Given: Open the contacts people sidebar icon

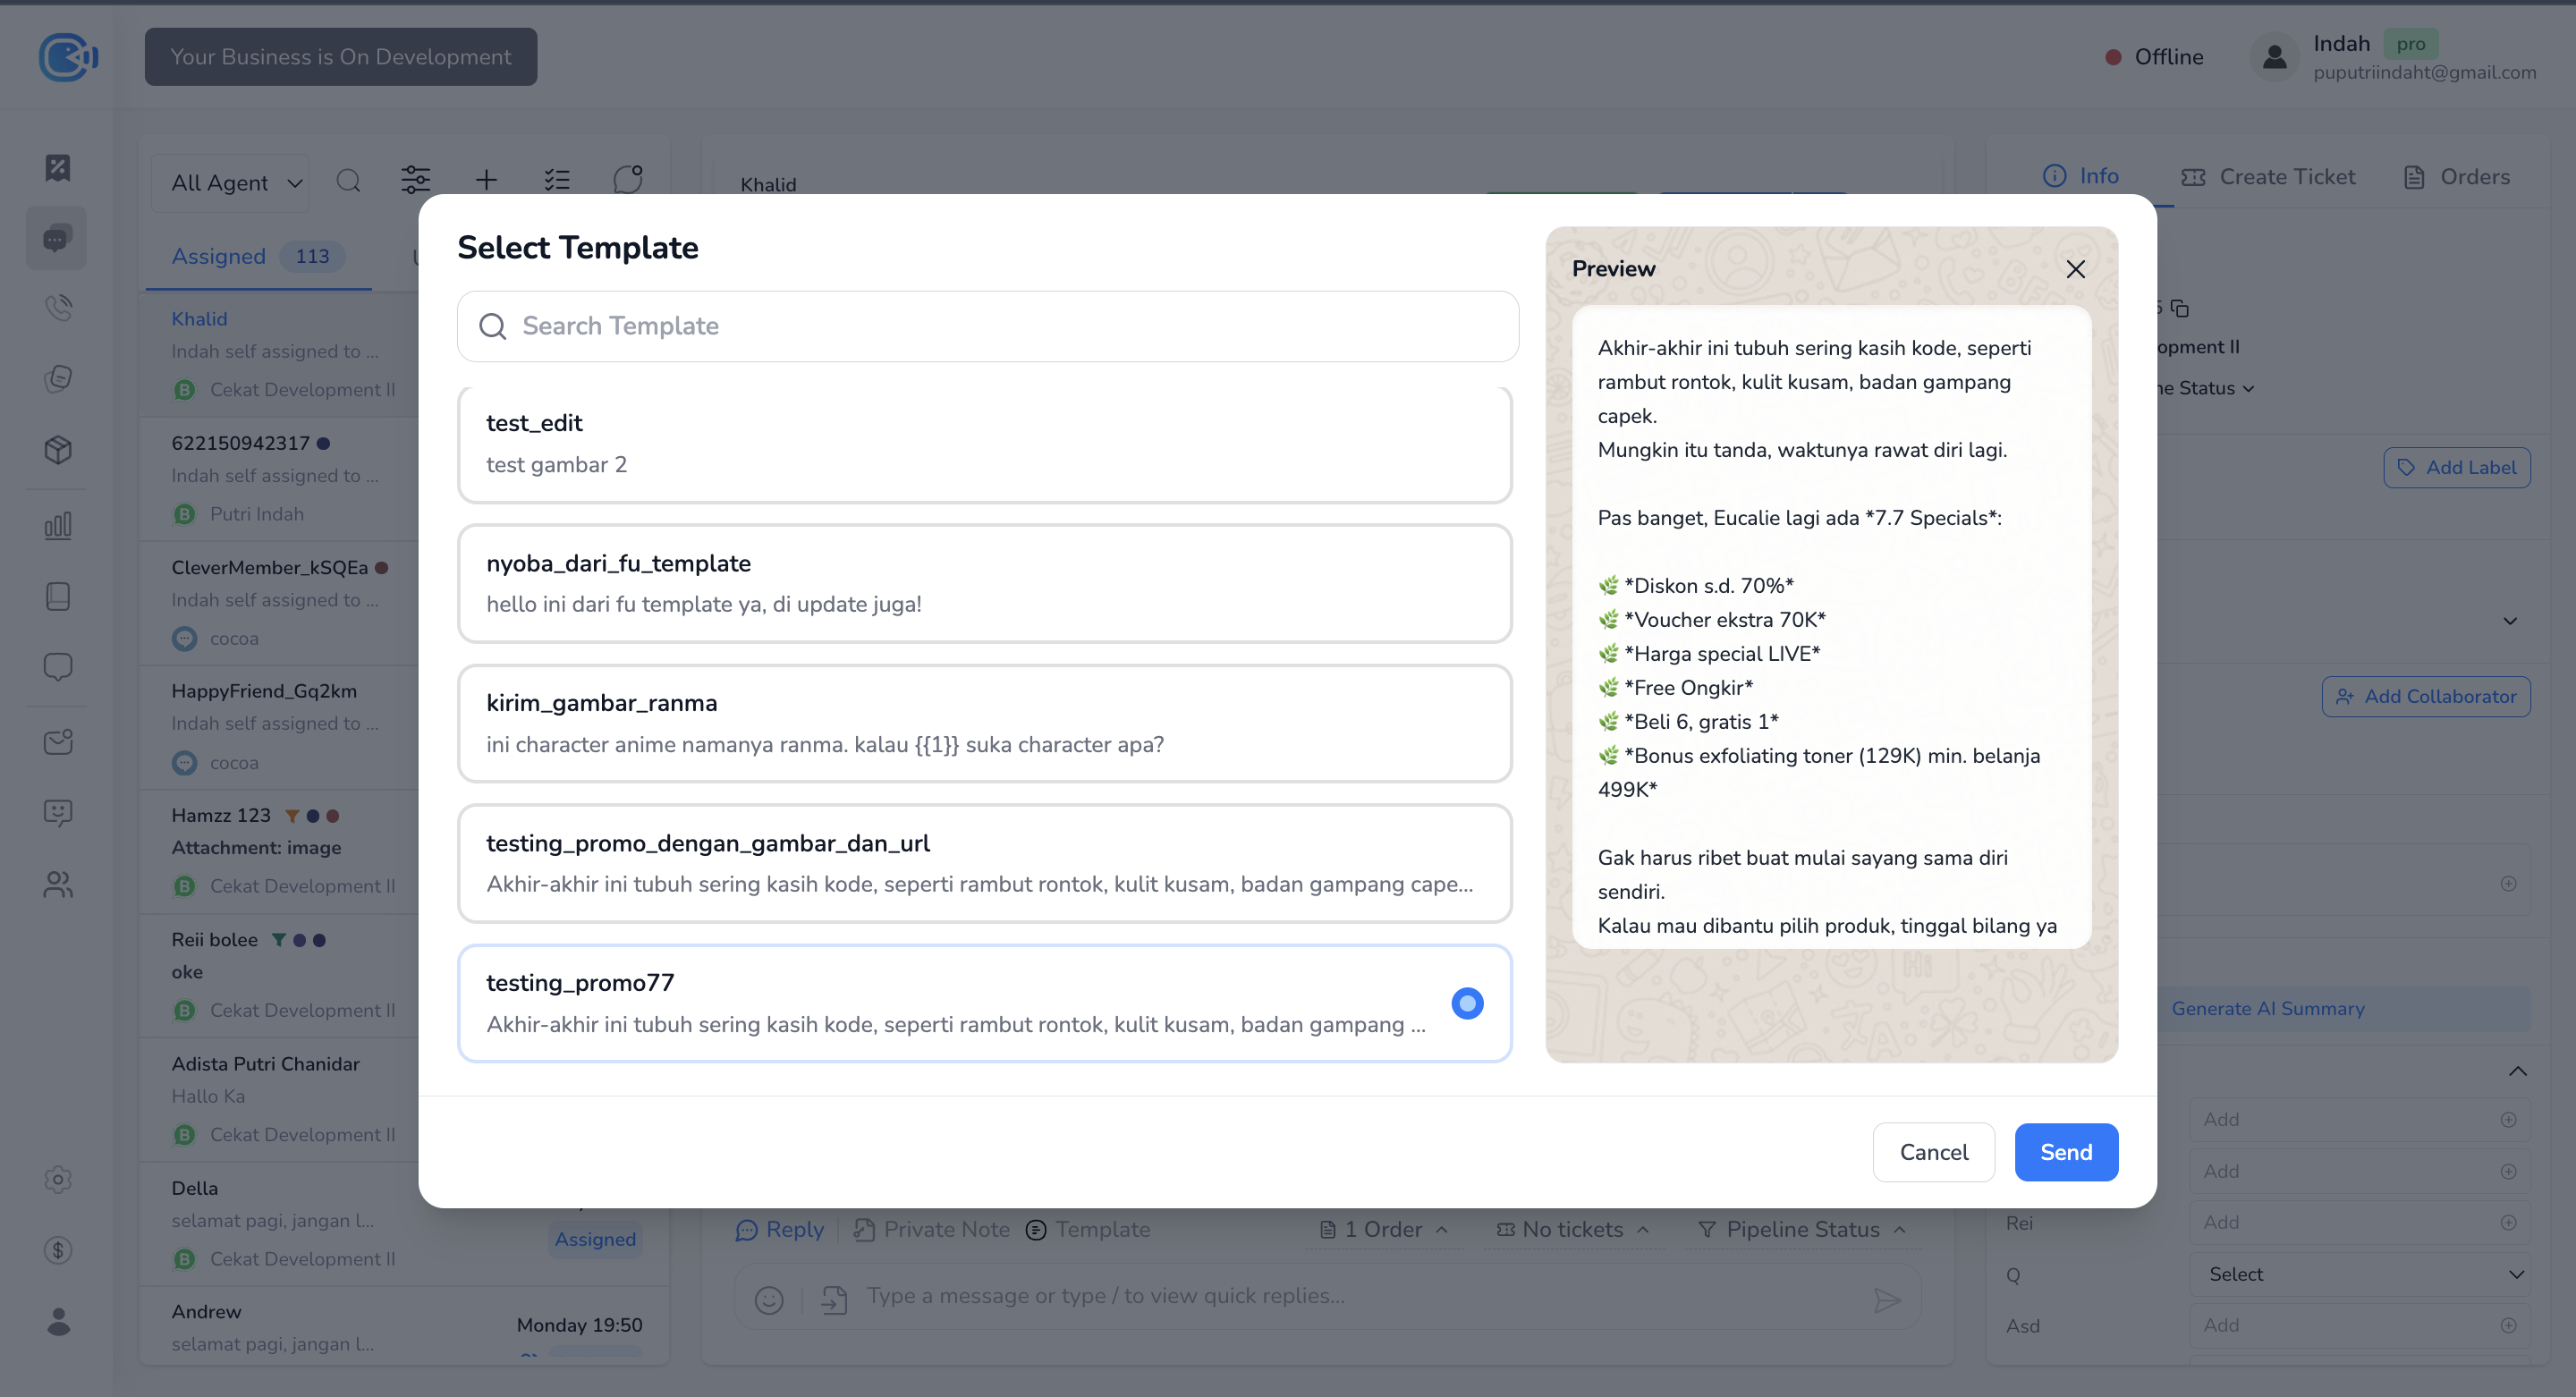Looking at the screenshot, I should [x=58, y=884].
